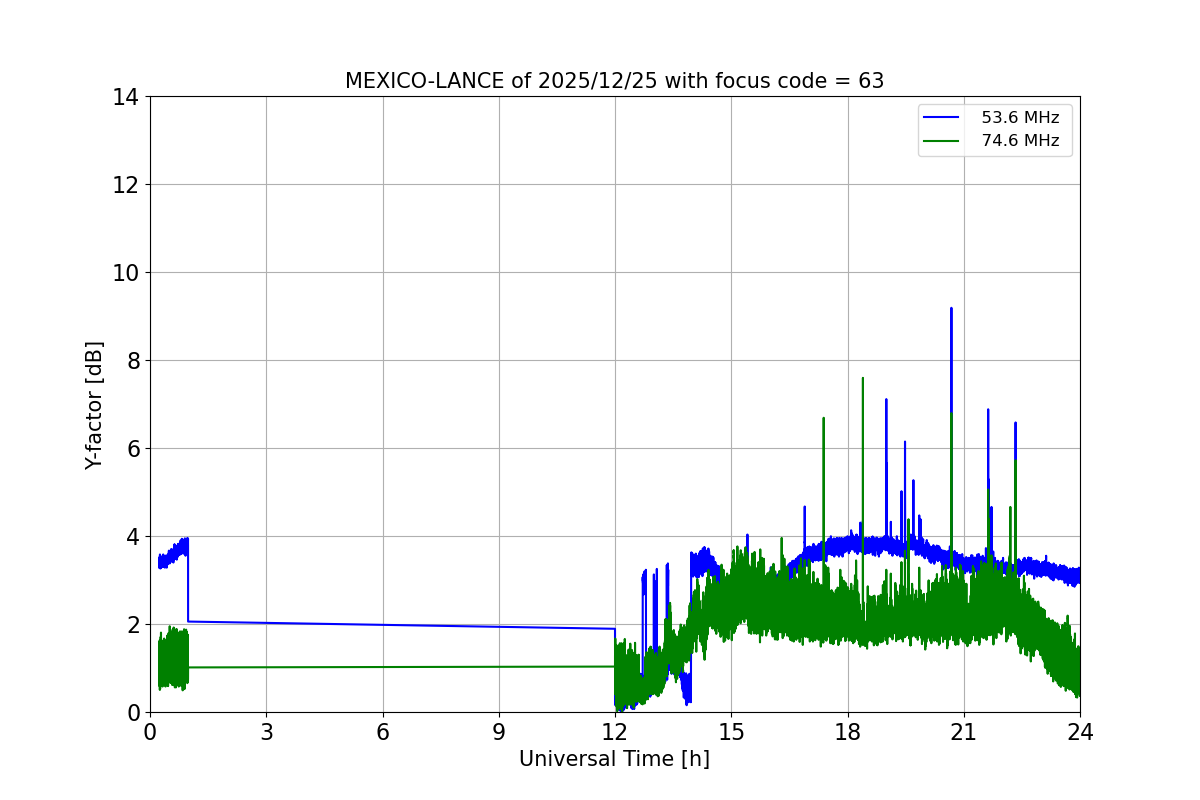1200x800 pixels.
Task: Click the y-axis tick label 8
Action: click(x=131, y=361)
